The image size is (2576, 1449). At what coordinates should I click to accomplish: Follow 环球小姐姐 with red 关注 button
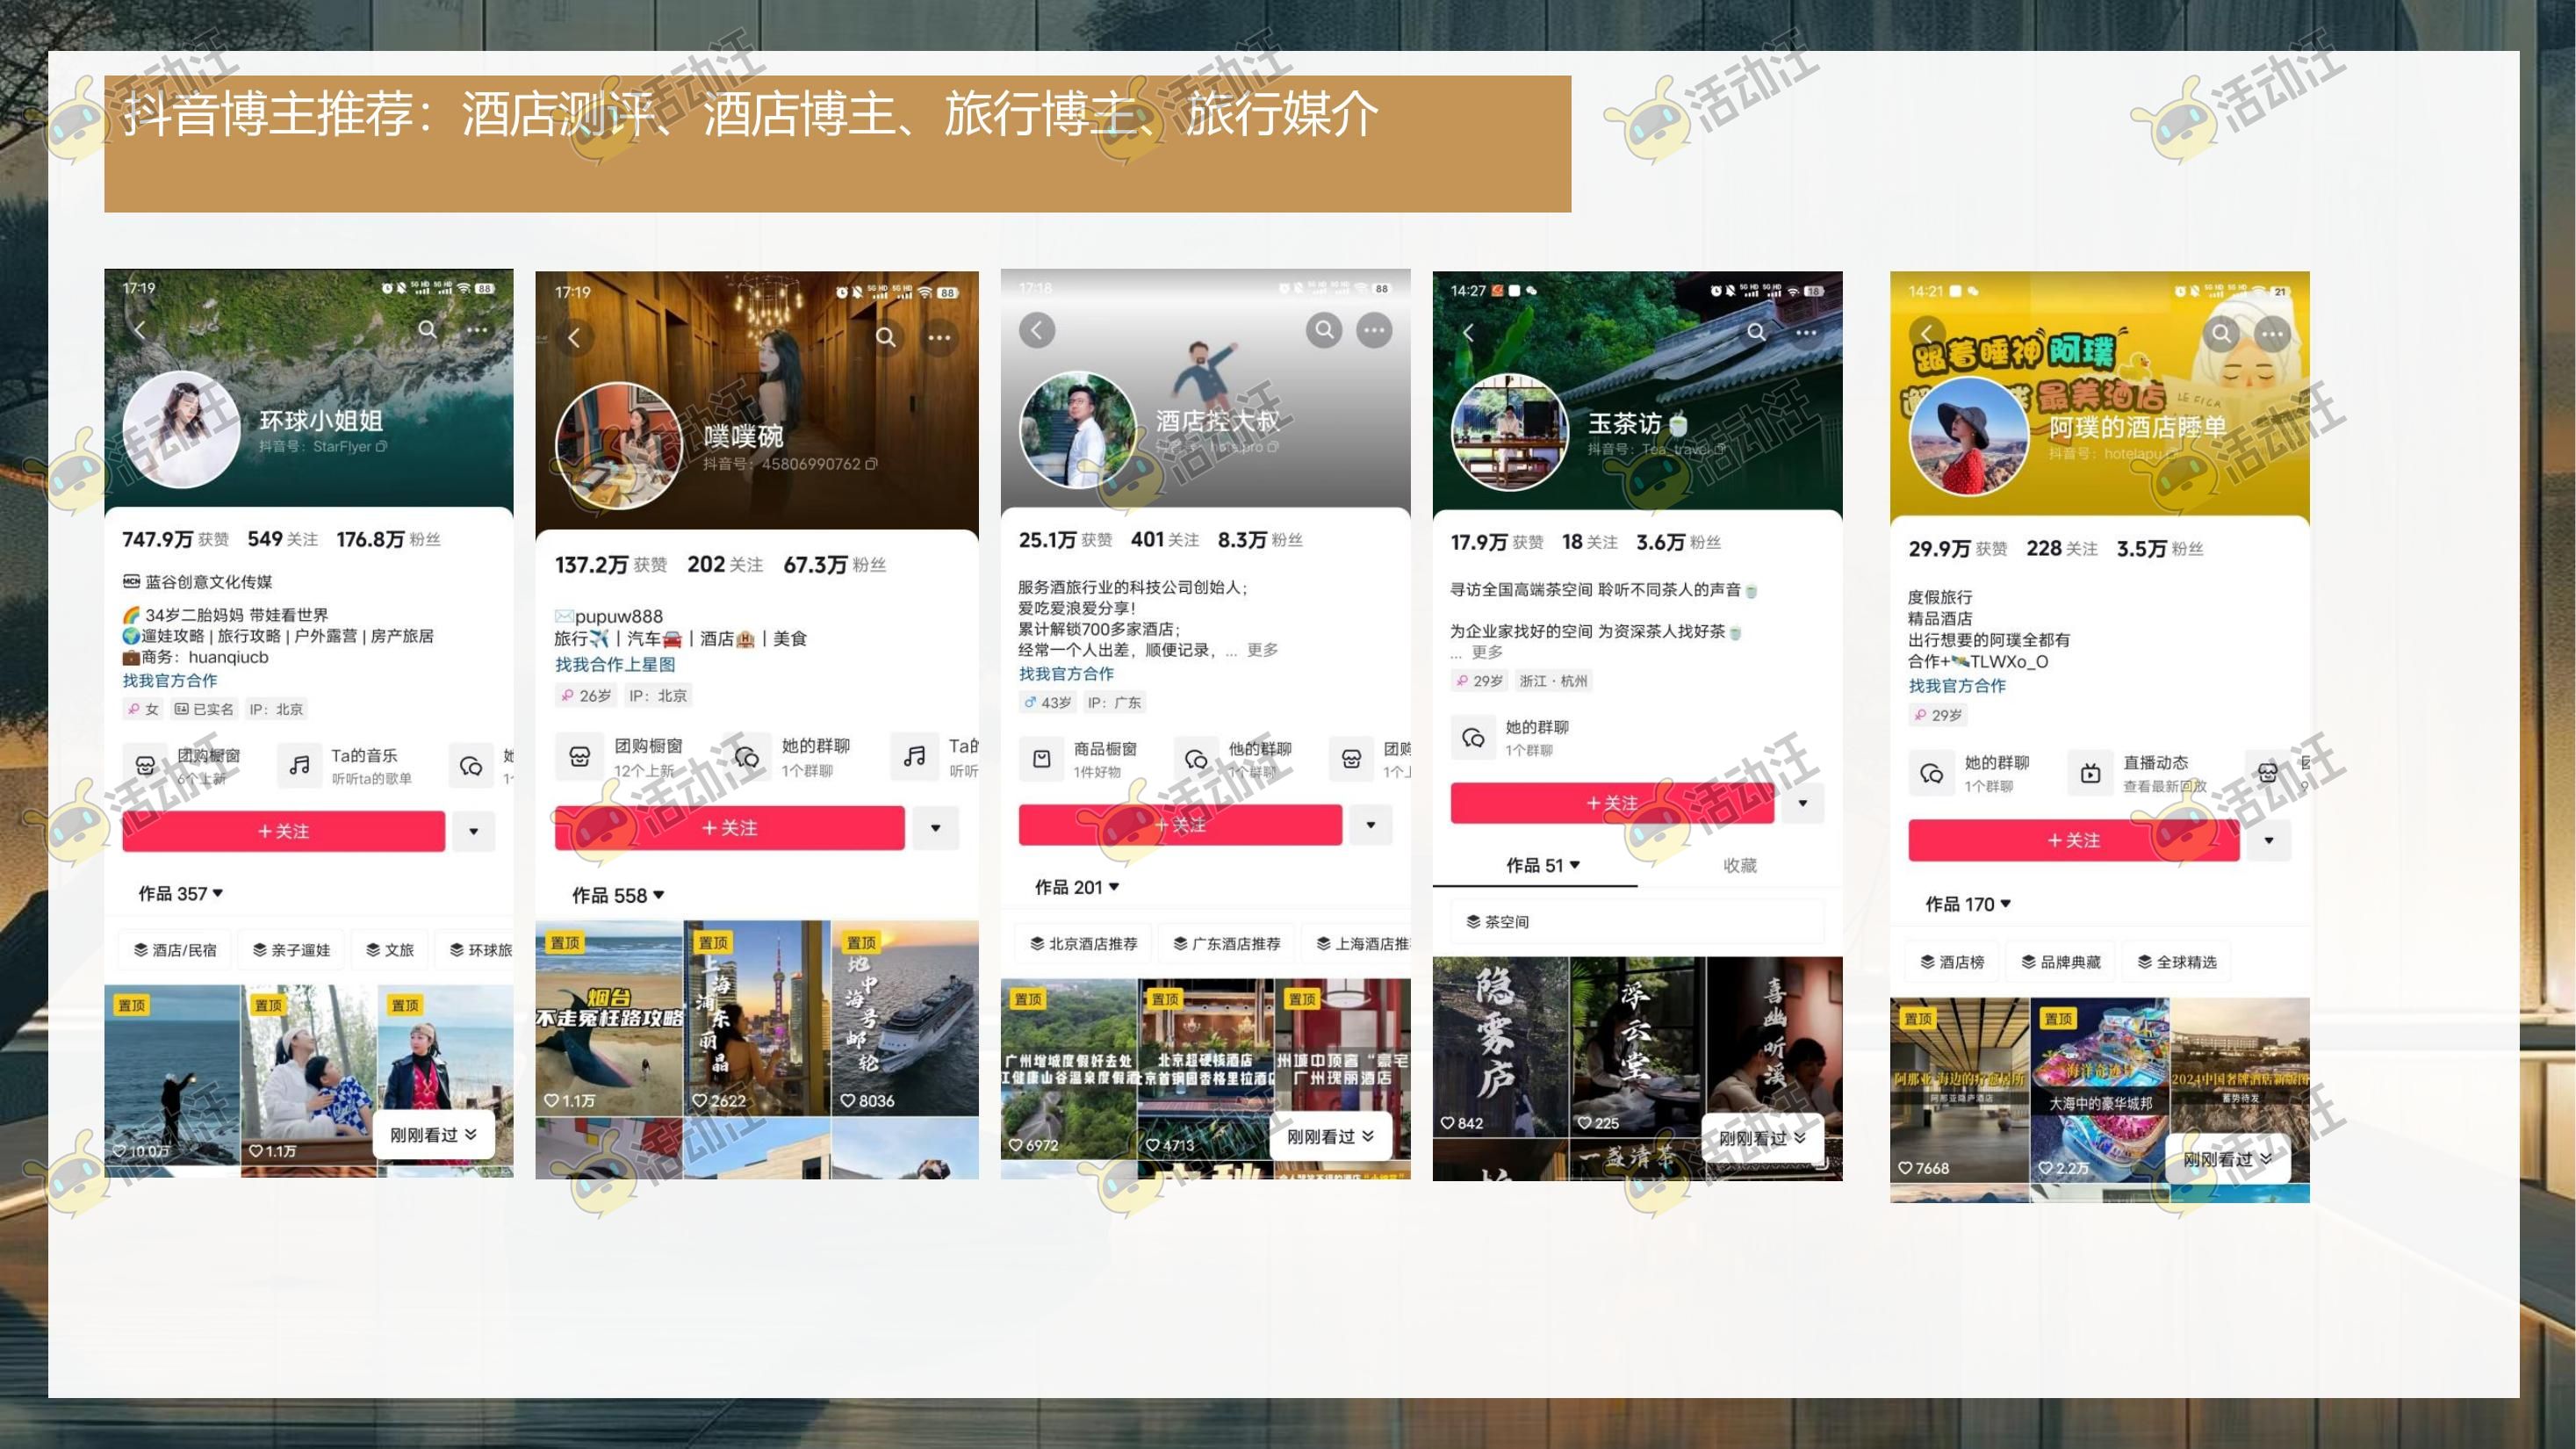pos(284,831)
